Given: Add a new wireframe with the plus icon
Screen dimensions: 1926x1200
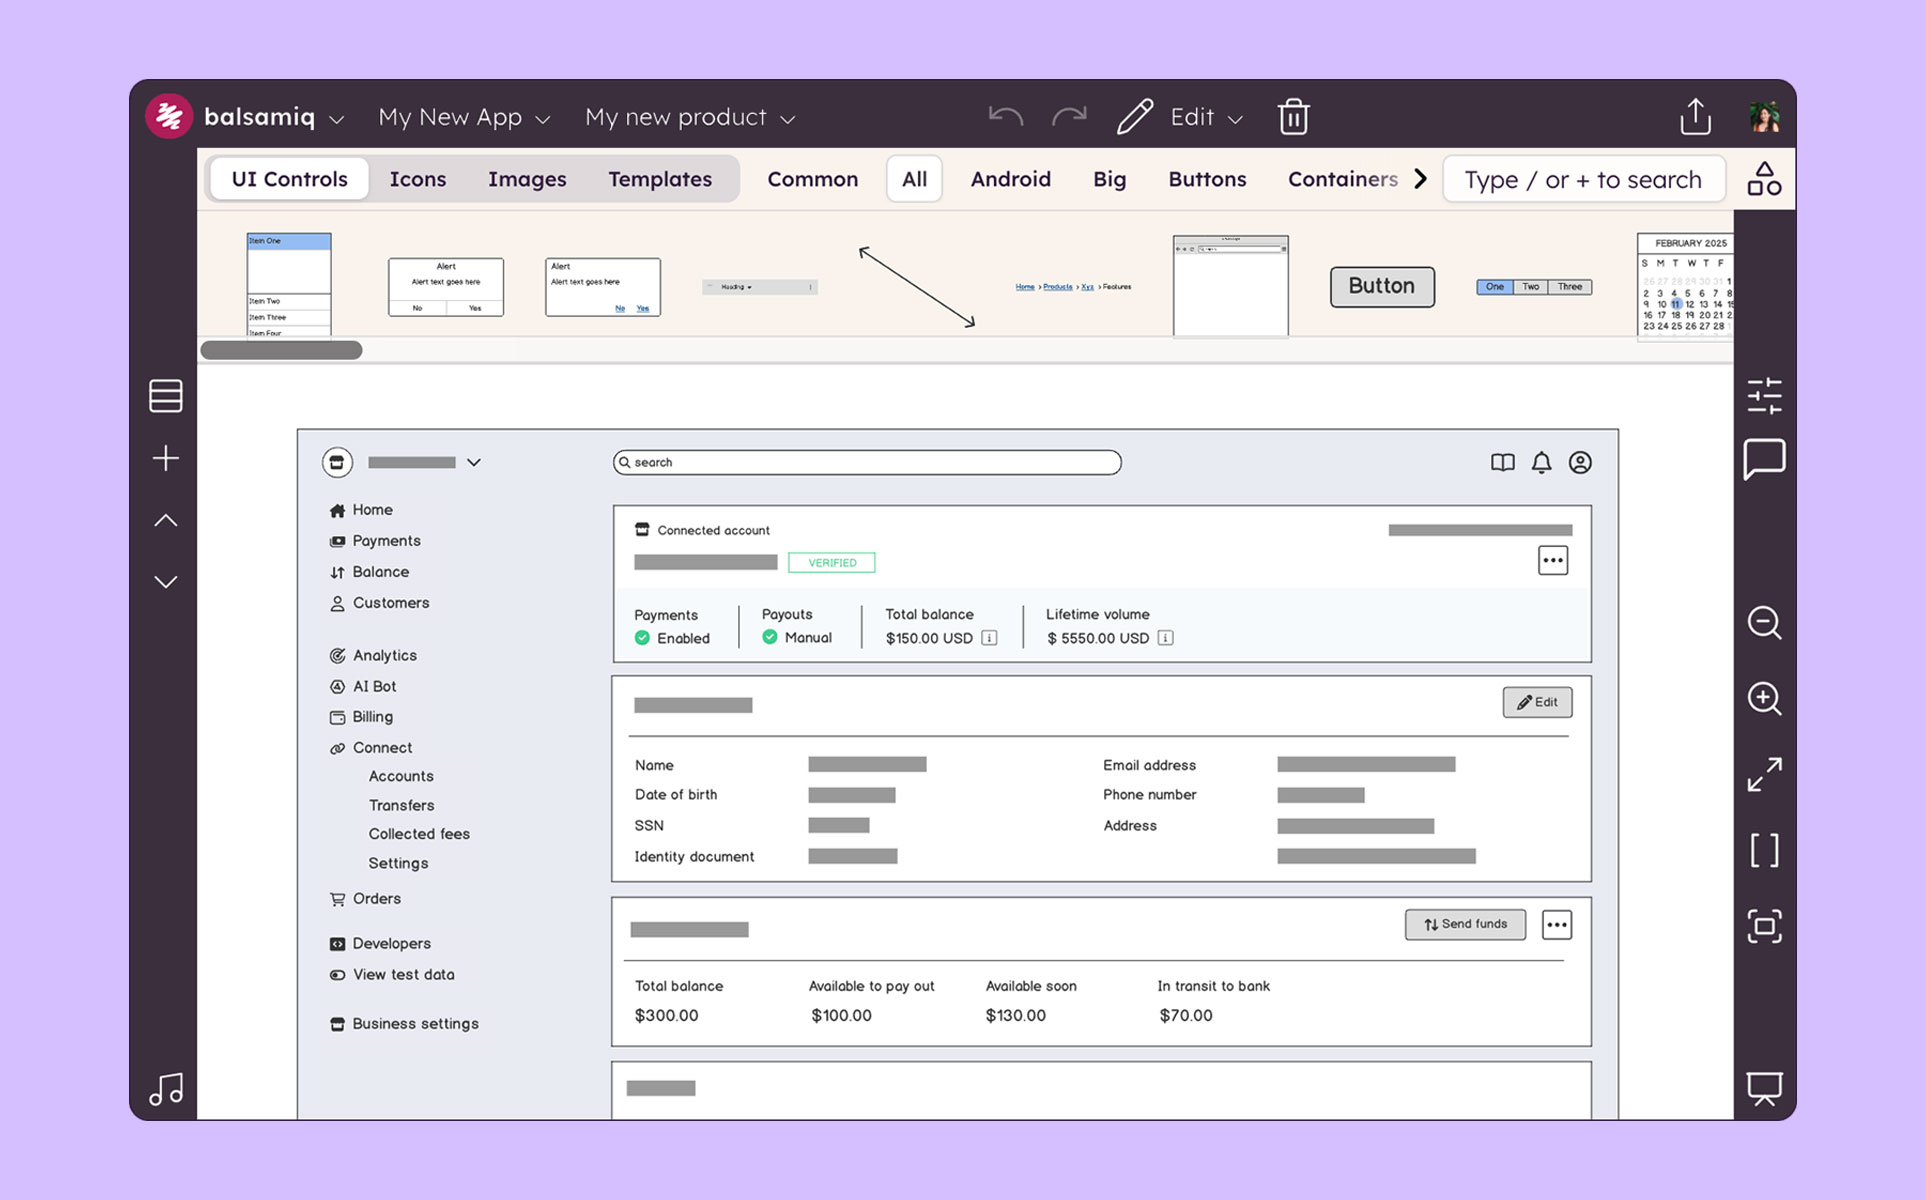Looking at the screenshot, I should pyautogui.click(x=166, y=457).
